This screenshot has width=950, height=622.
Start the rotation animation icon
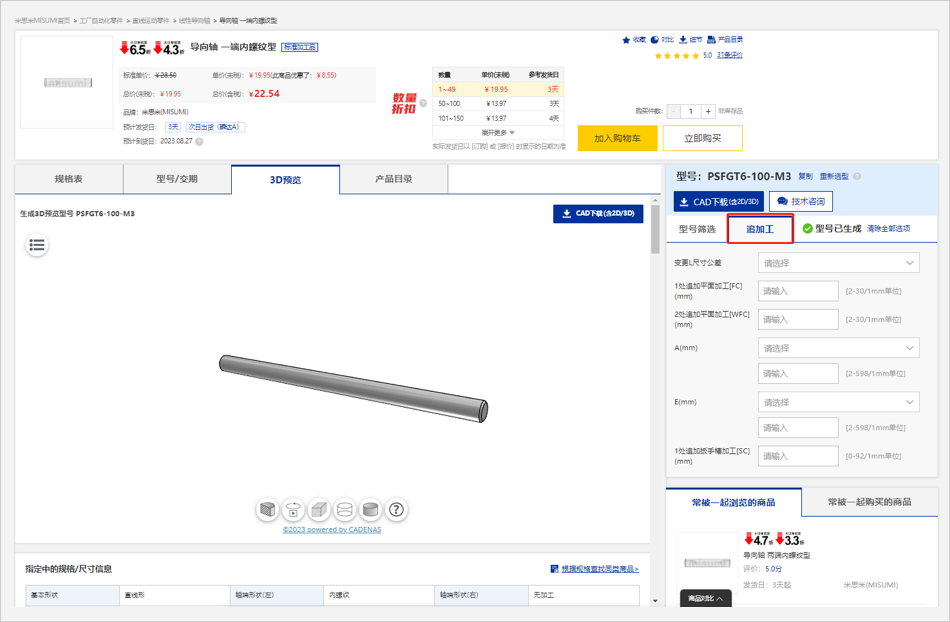293,510
